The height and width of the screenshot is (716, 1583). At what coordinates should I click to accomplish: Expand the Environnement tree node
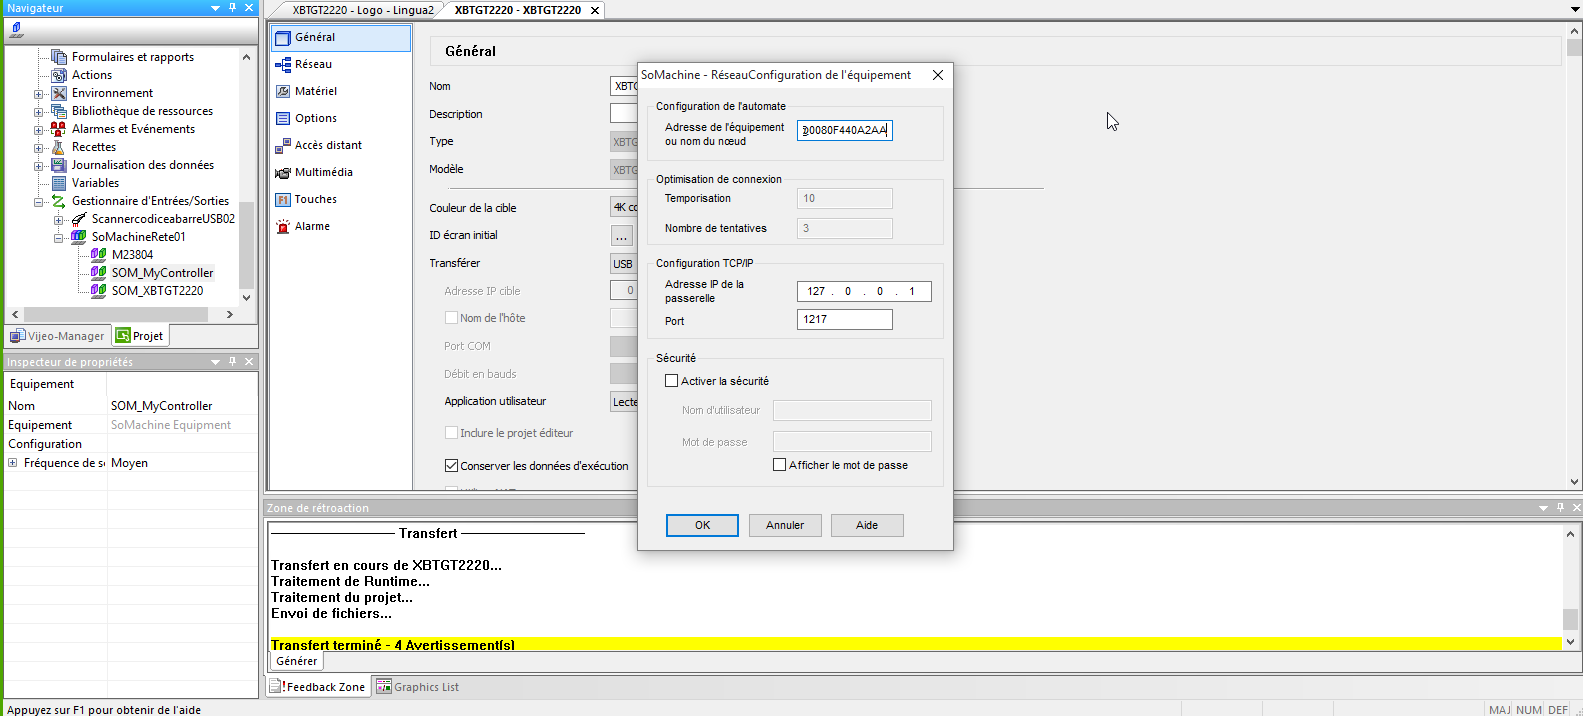tap(39, 94)
